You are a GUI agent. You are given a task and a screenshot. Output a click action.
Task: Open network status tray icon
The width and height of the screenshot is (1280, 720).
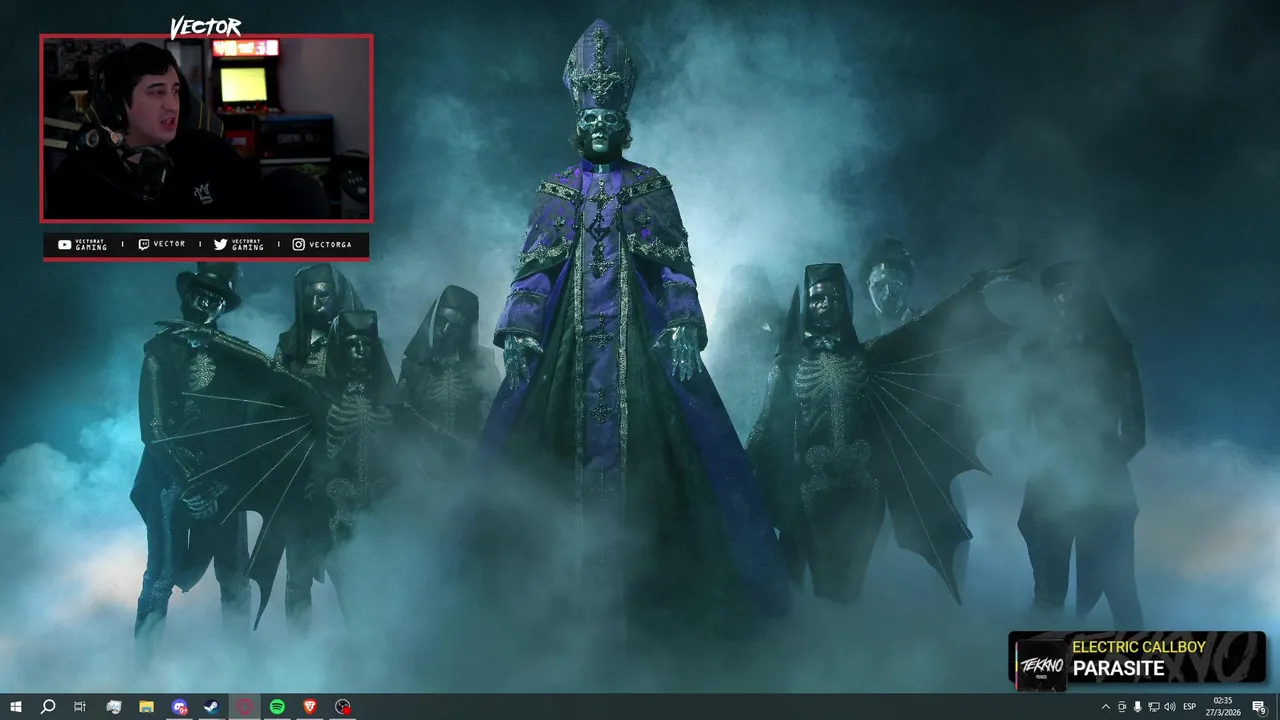(1153, 707)
